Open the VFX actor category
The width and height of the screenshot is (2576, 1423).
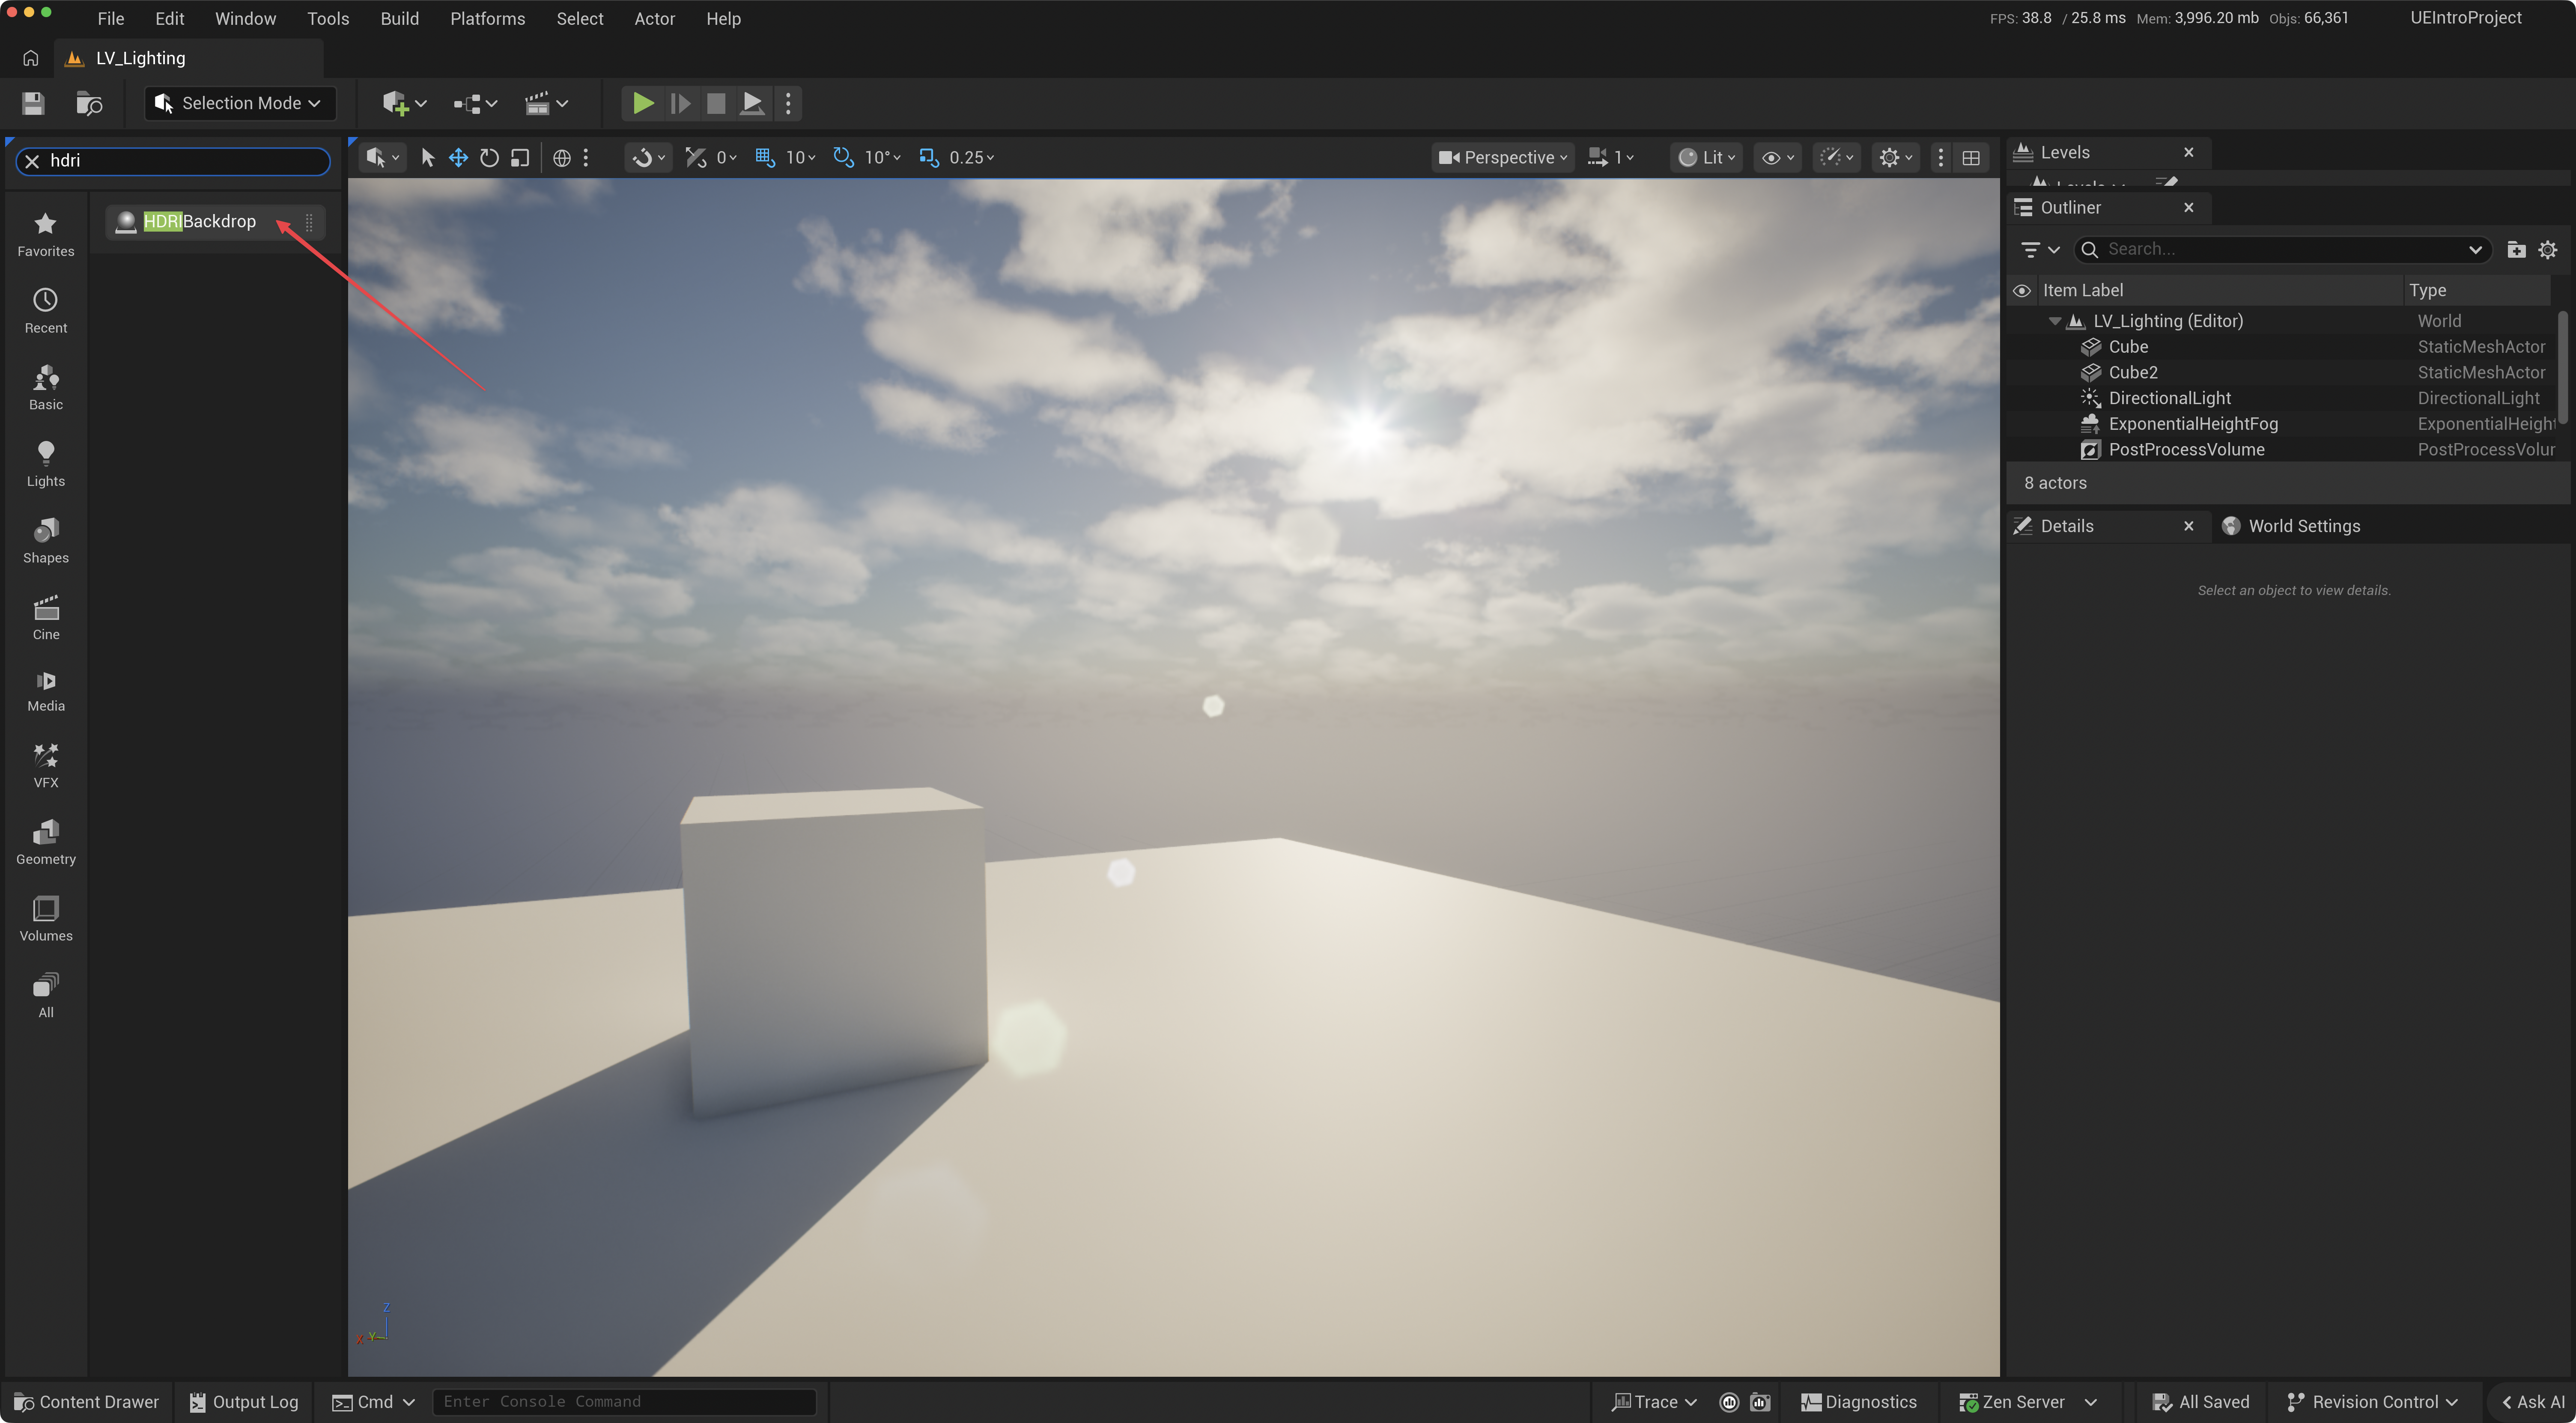45,766
